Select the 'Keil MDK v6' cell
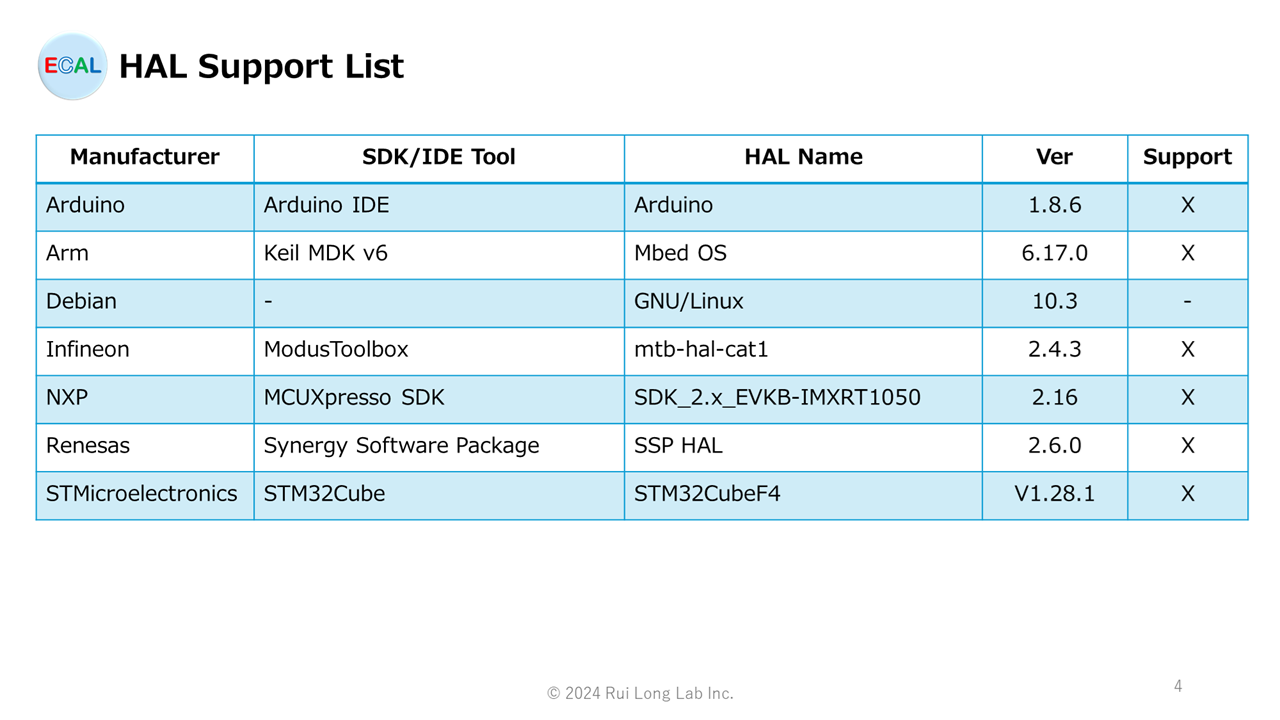 click(x=439, y=254)
